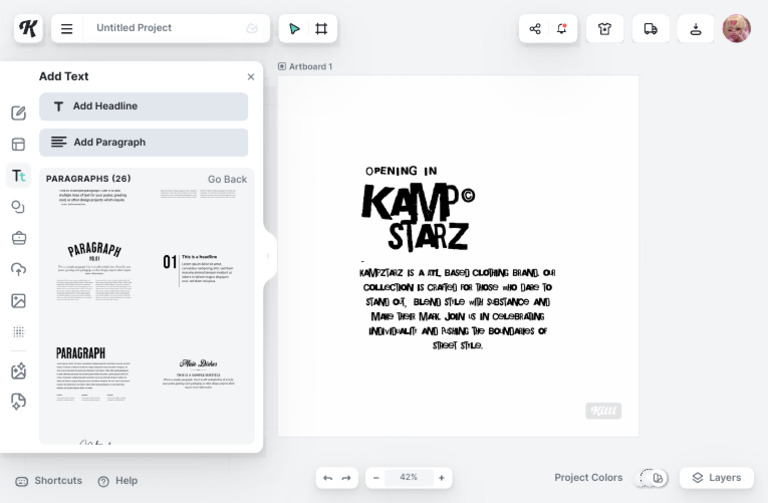Choose the arched PARAGRAPH template thumbnail

click(94, 271)
